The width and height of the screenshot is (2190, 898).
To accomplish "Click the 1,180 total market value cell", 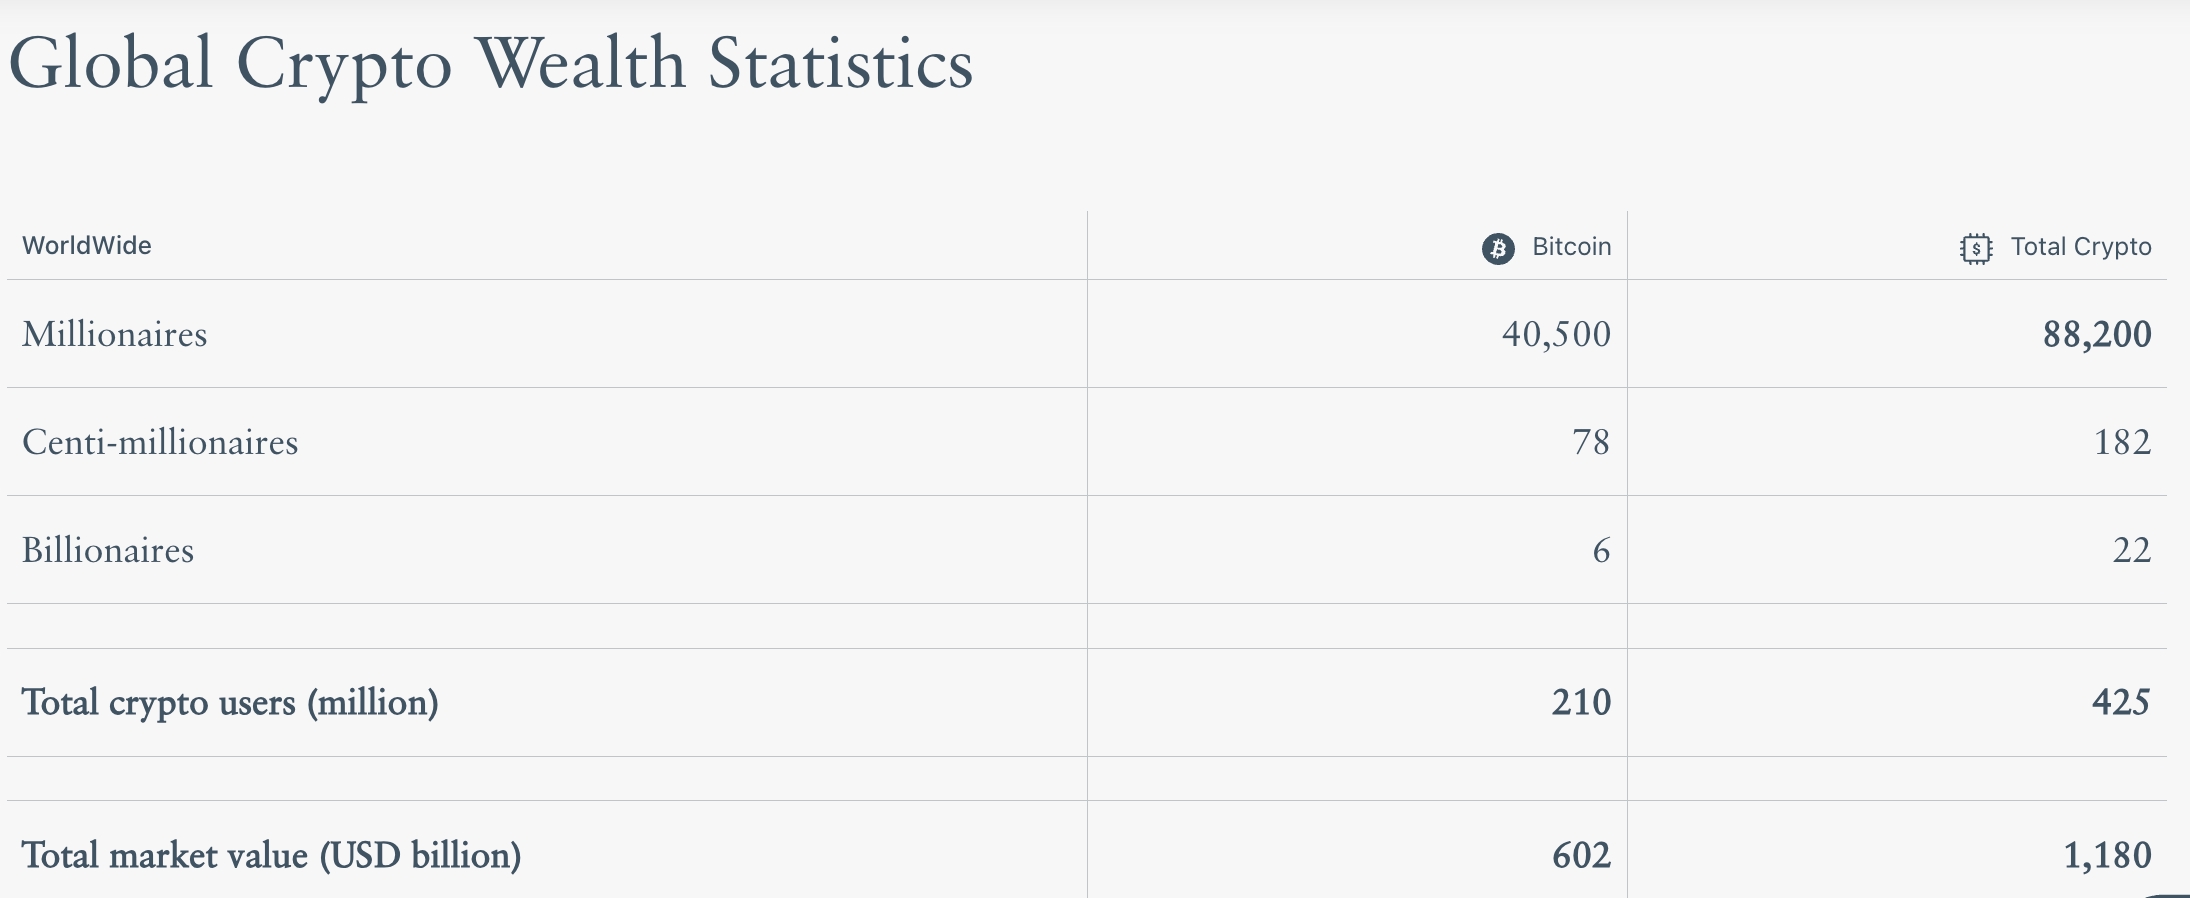I will (2107, 856).
